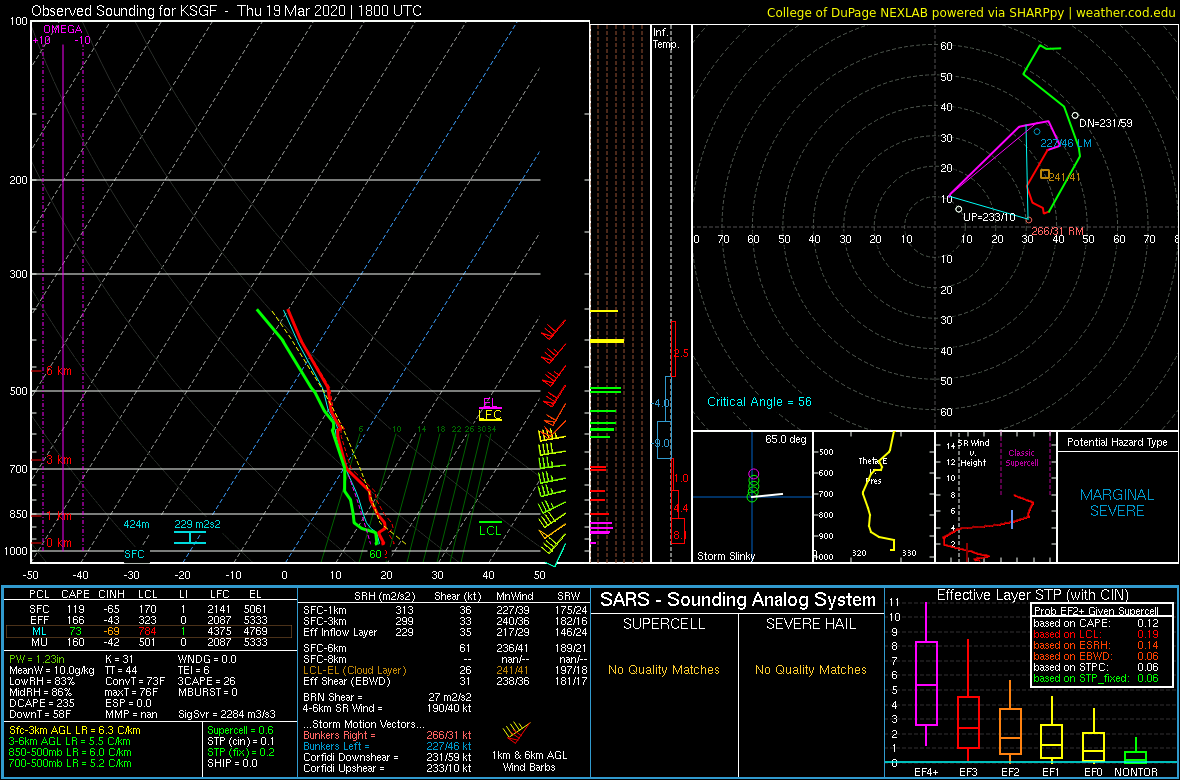This screenshot has width=1180, height=780.
Task: Select the SFC parcel row in table
Action: click(x=150, y=607)
